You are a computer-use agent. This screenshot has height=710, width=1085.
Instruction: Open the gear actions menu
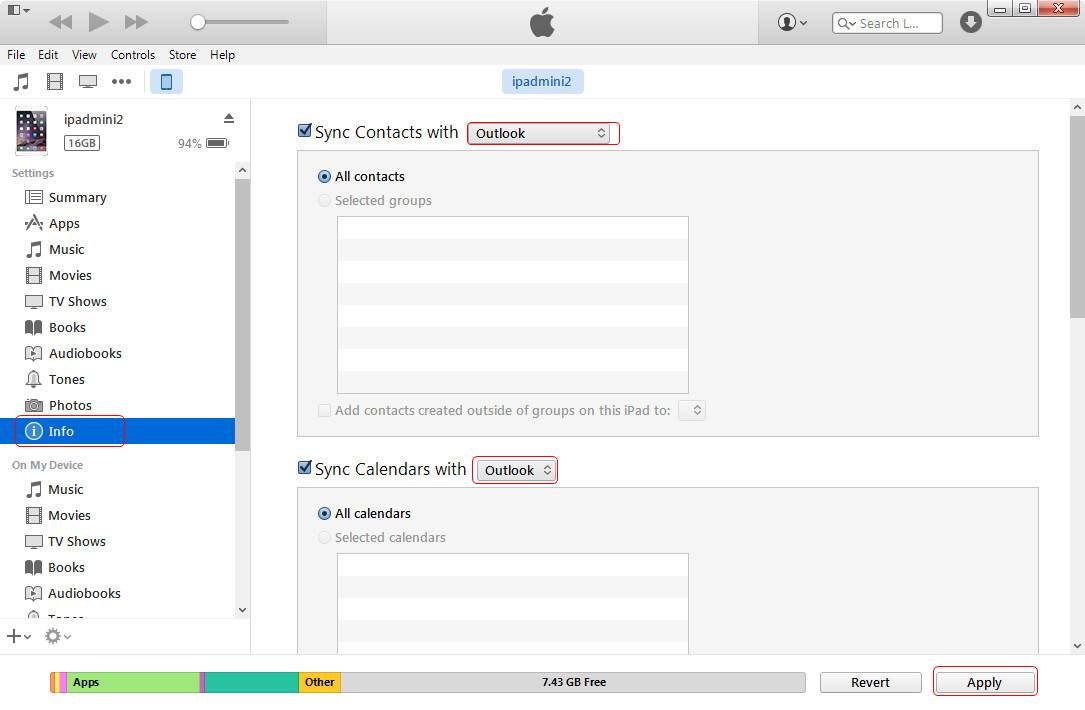[57, 635]
